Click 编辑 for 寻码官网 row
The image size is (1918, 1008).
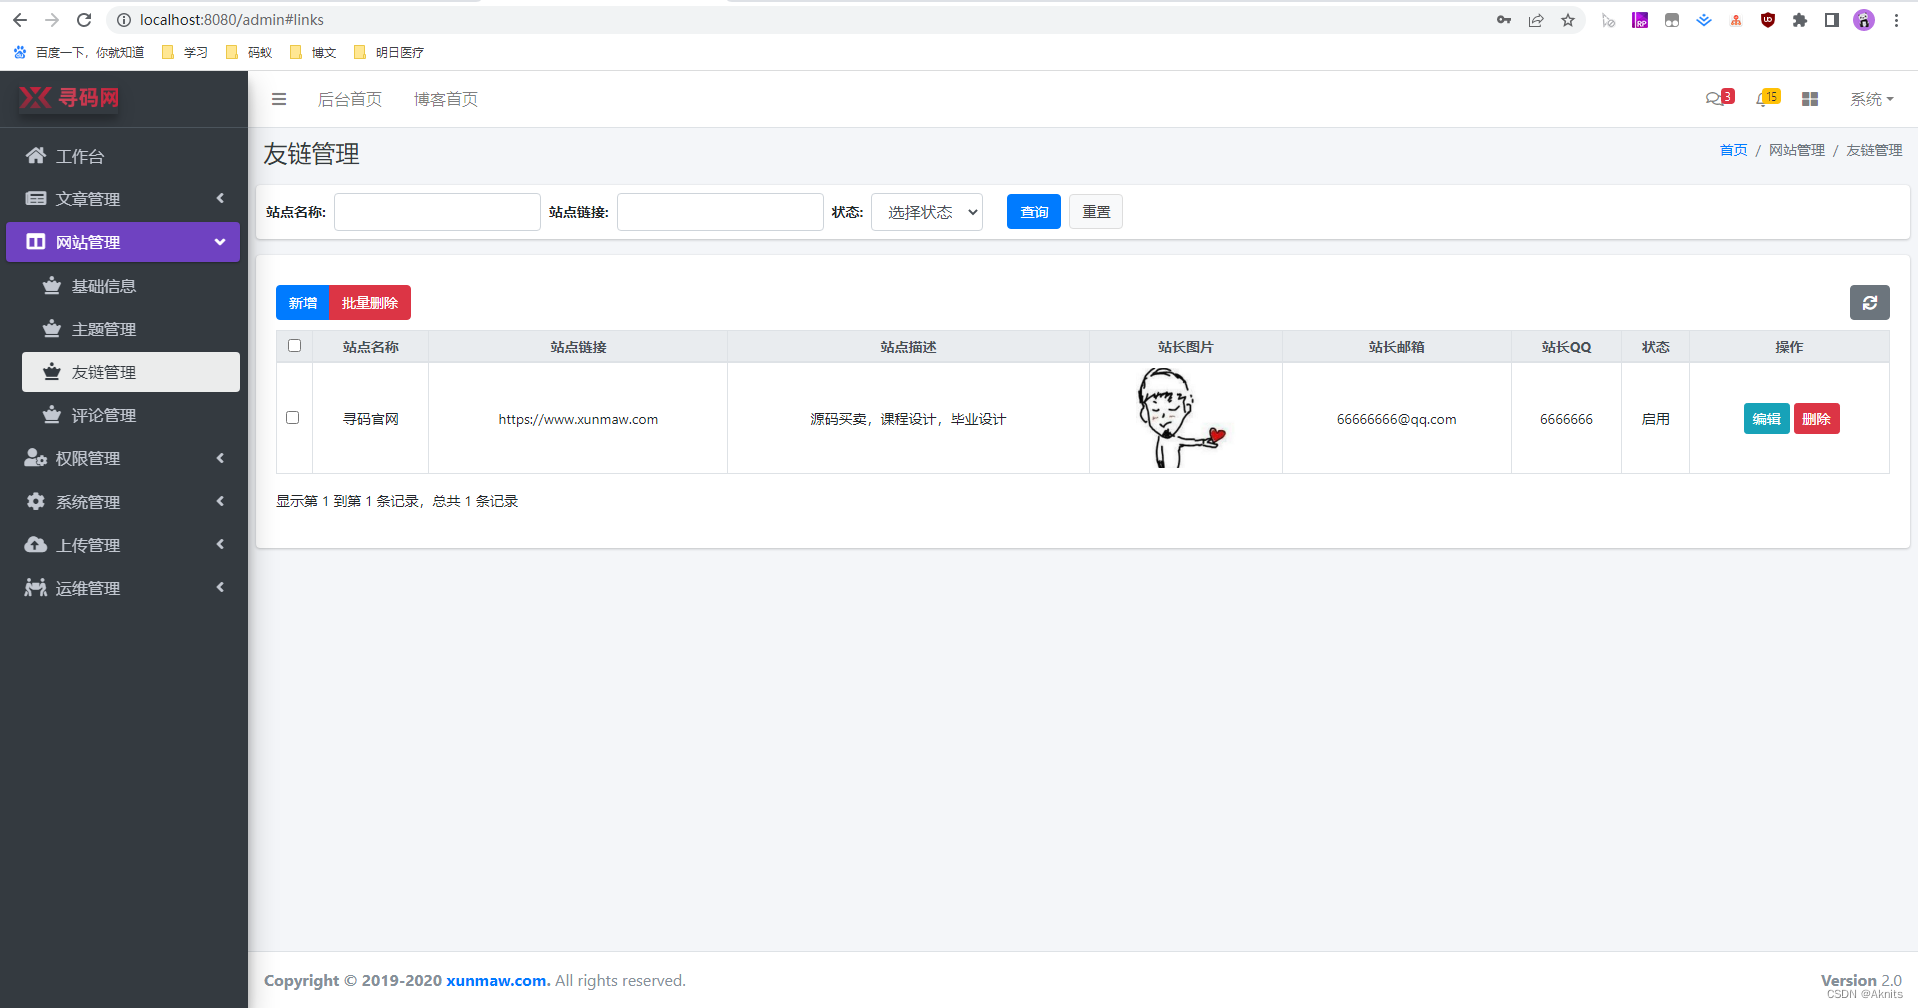point(1766,419)
